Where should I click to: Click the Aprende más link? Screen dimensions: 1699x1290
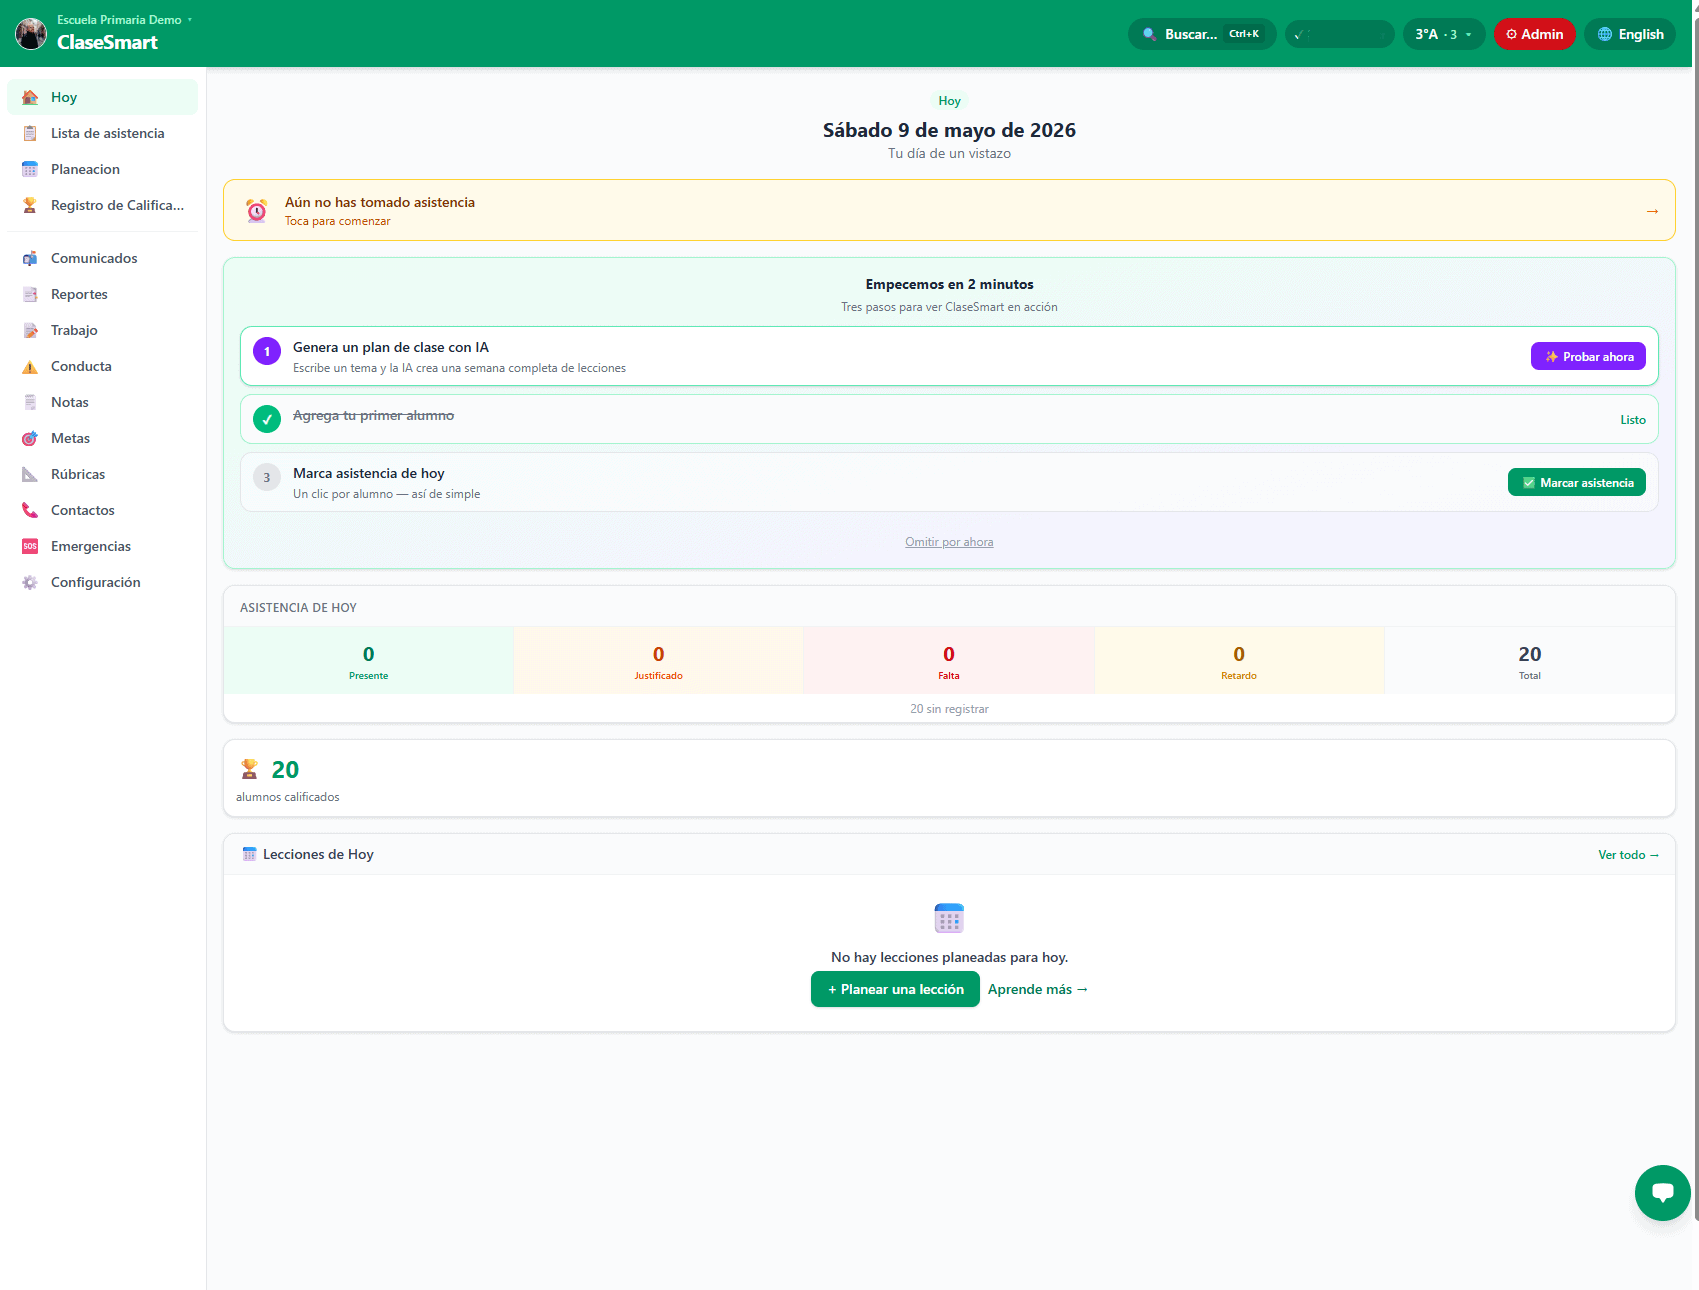[1038, 989]
